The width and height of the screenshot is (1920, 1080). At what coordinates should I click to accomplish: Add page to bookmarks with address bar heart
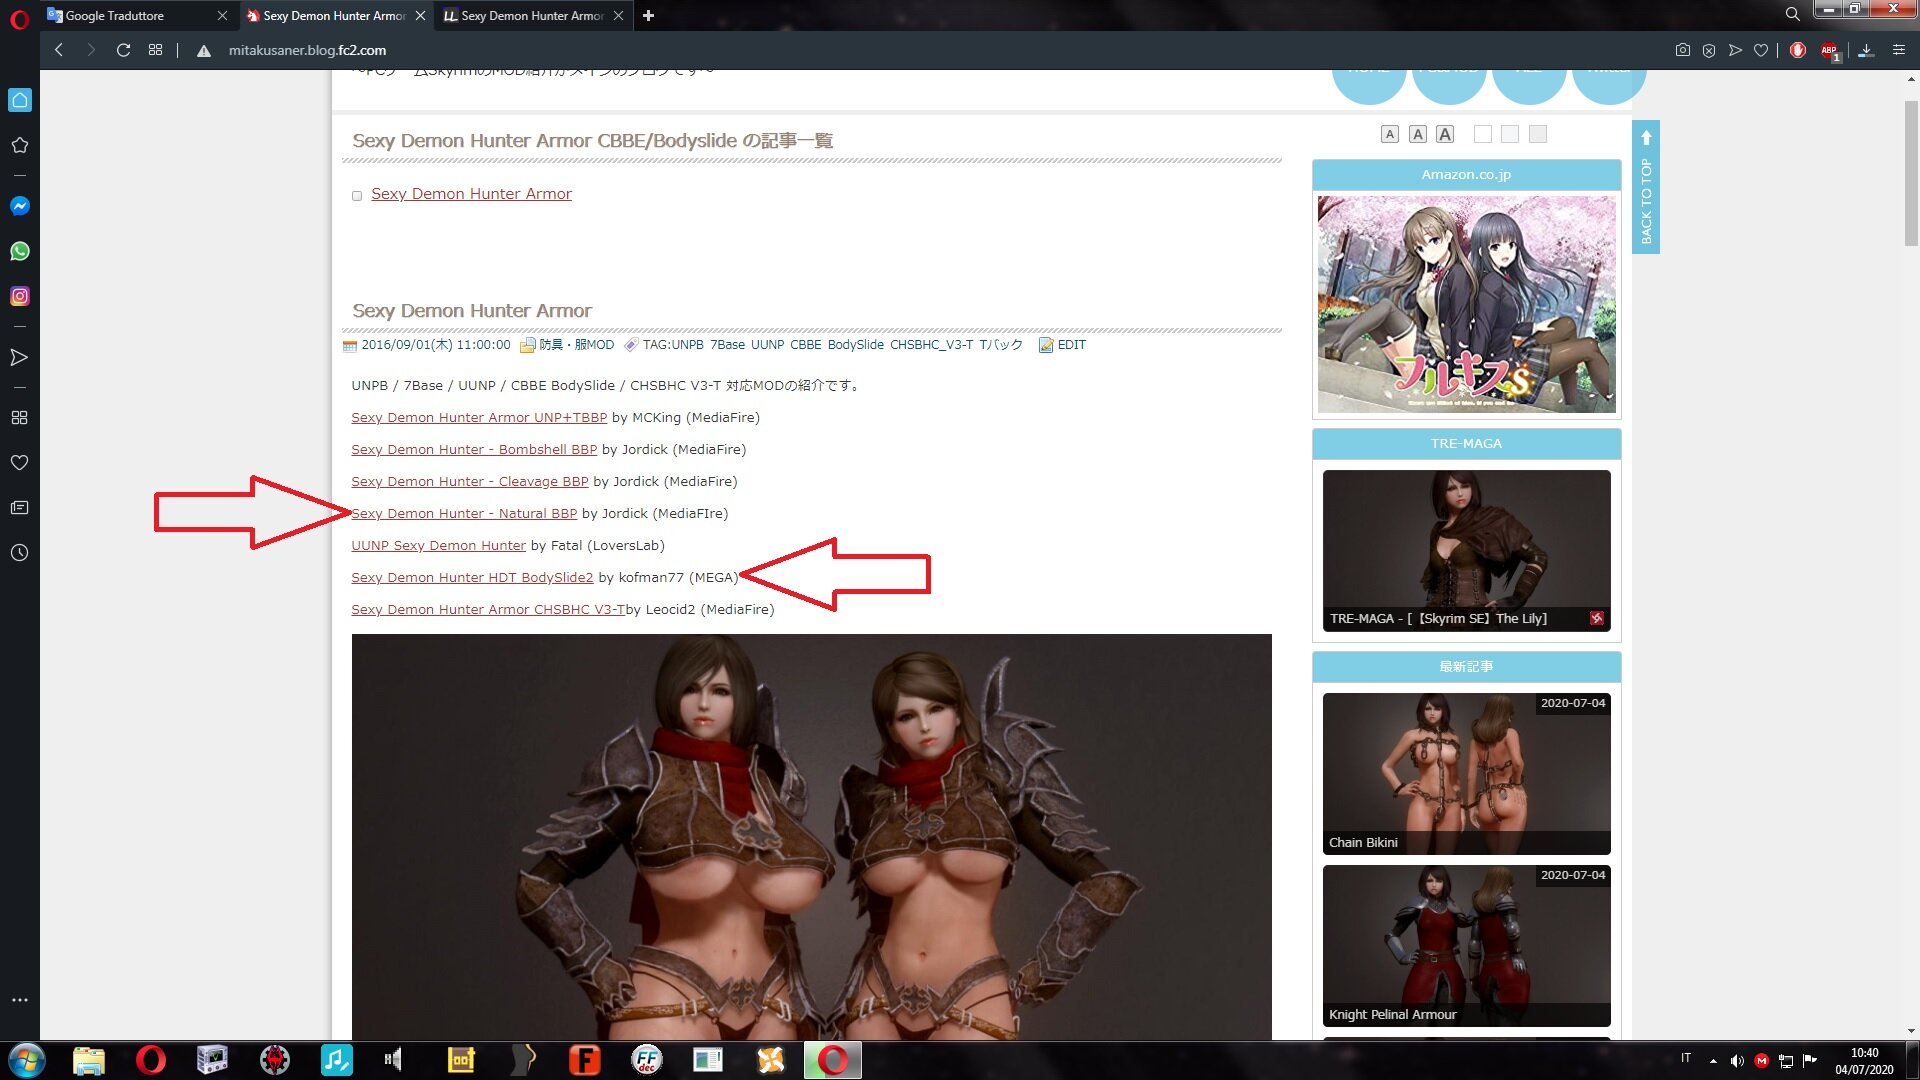[x=1761, y=50]
